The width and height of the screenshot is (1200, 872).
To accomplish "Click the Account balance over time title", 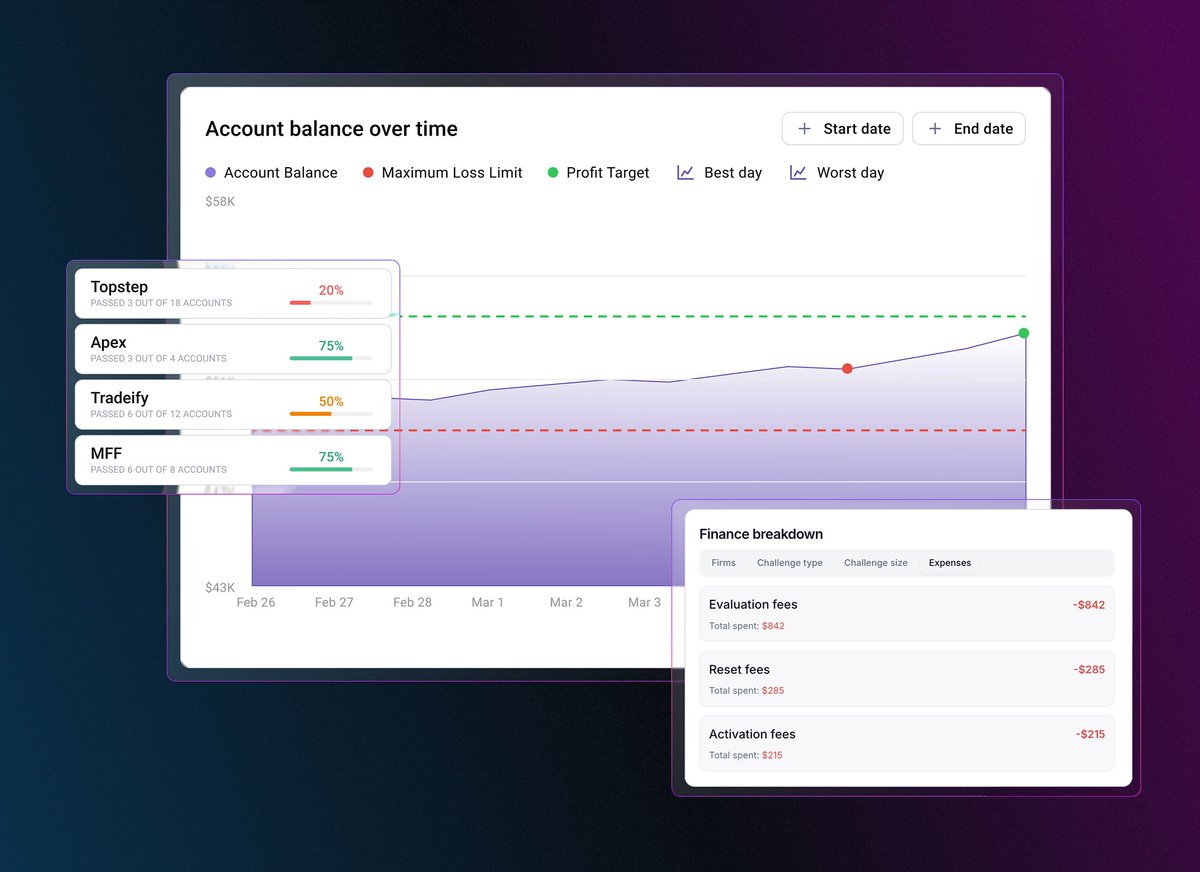I will pyautogui.click(x=331, y=129).
